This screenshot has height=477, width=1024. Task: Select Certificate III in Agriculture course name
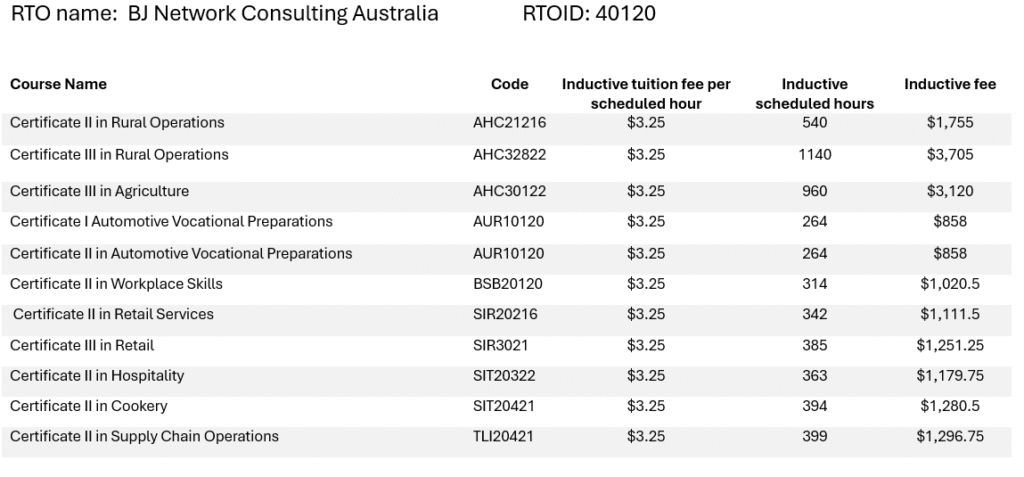(x=99, y=191)
